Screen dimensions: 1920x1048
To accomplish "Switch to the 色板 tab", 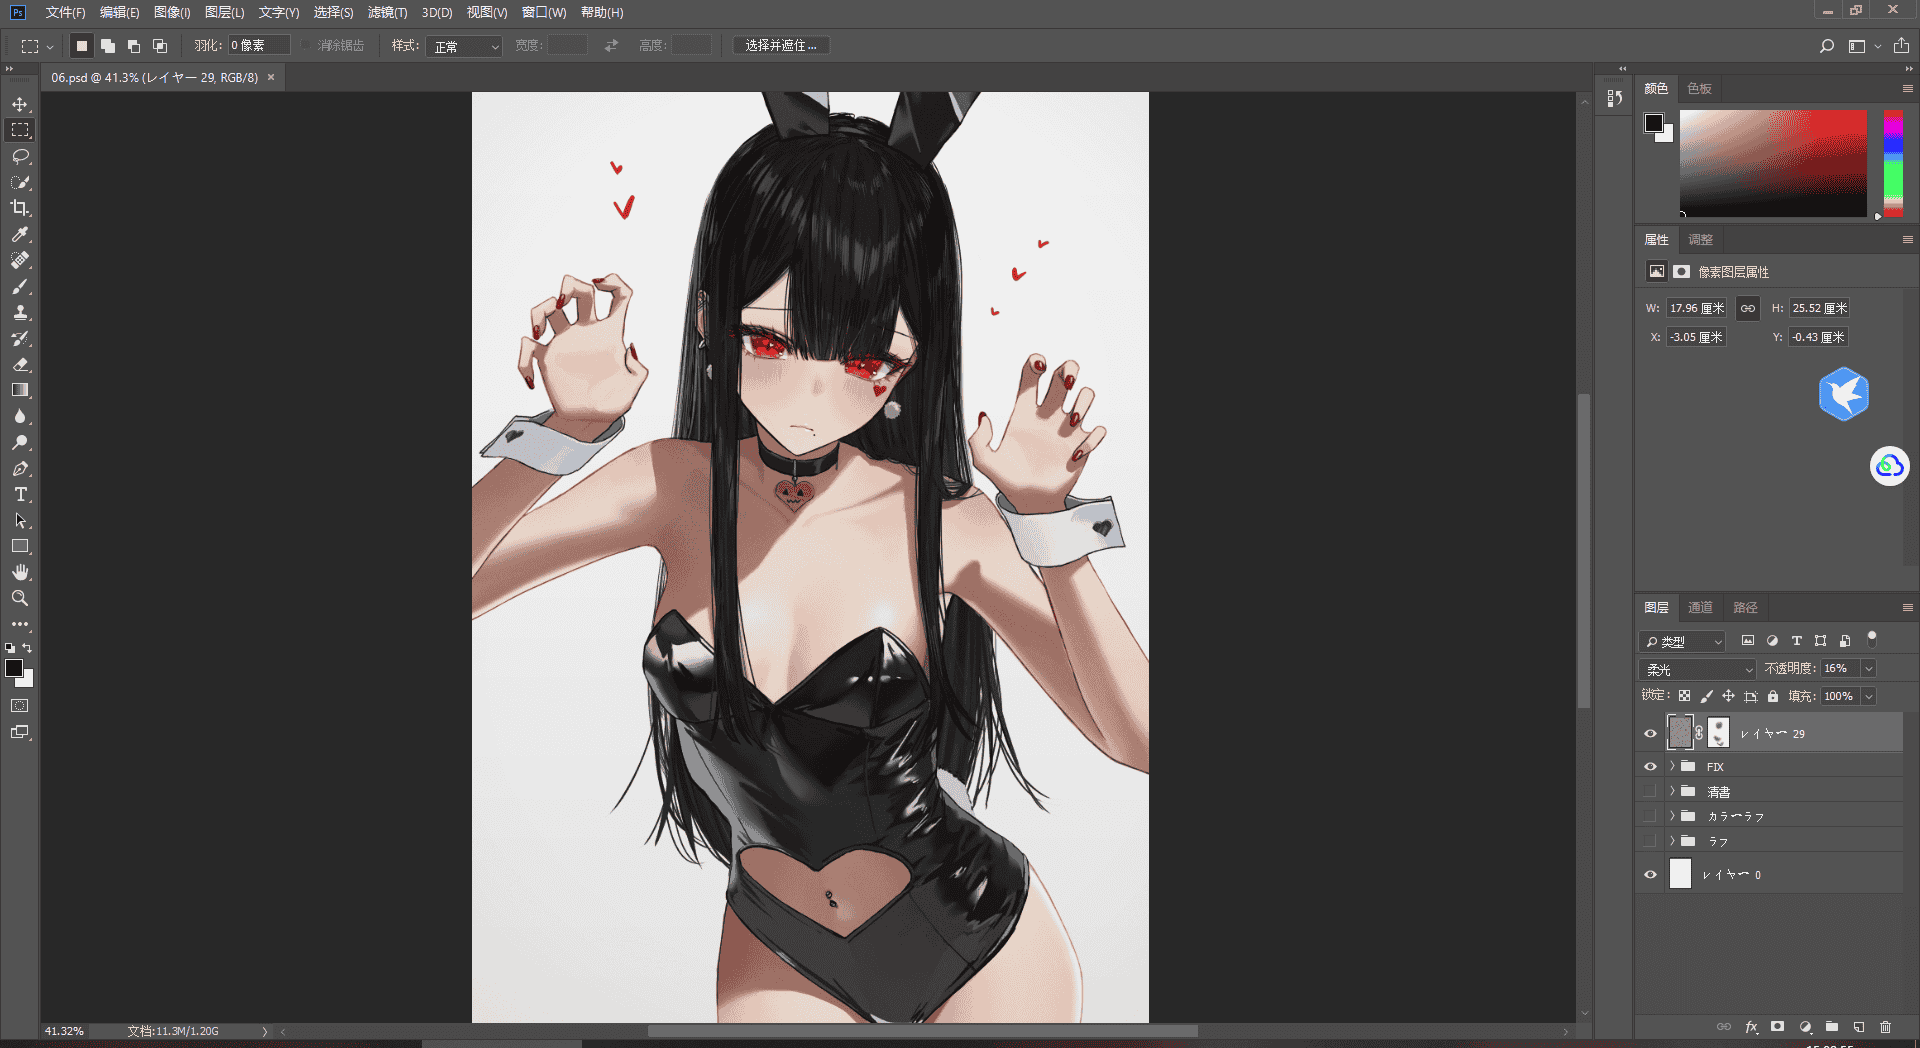I will [x=1699, y=88].
